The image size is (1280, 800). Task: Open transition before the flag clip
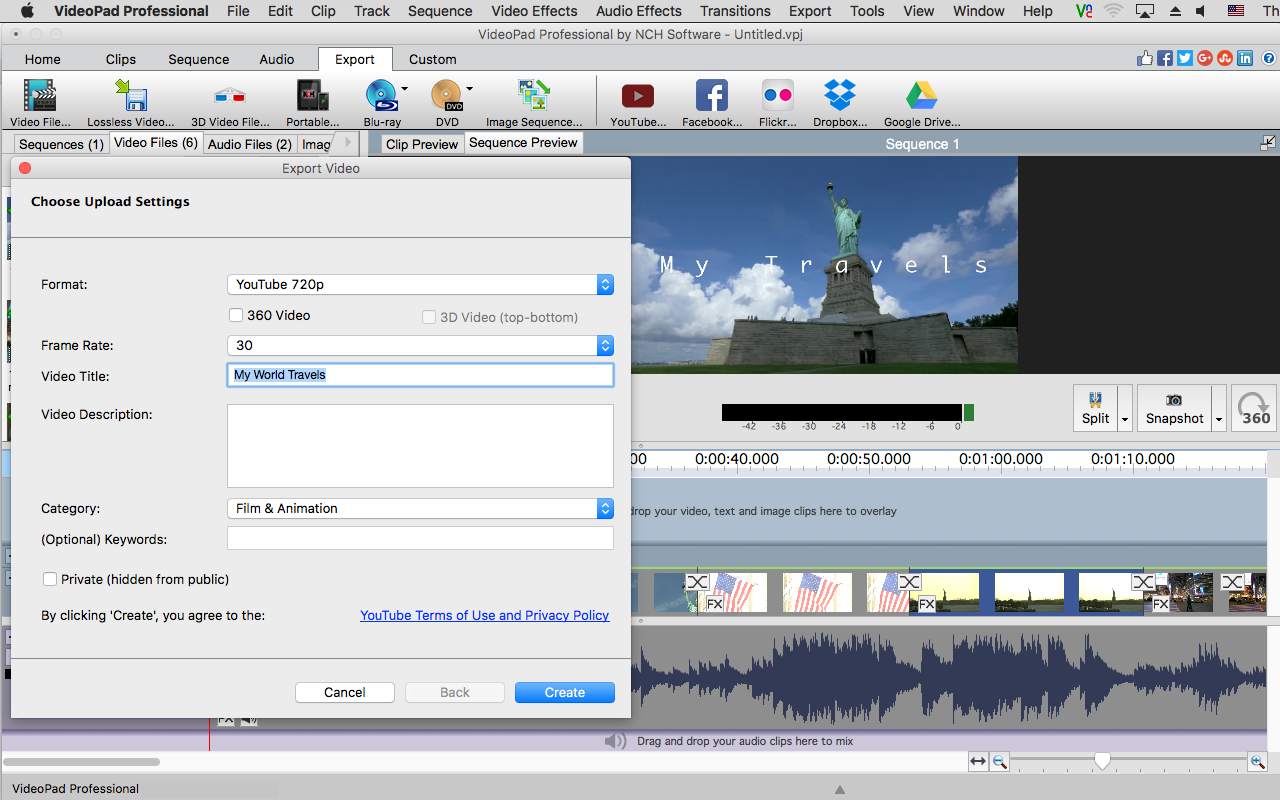click(697, 582)
